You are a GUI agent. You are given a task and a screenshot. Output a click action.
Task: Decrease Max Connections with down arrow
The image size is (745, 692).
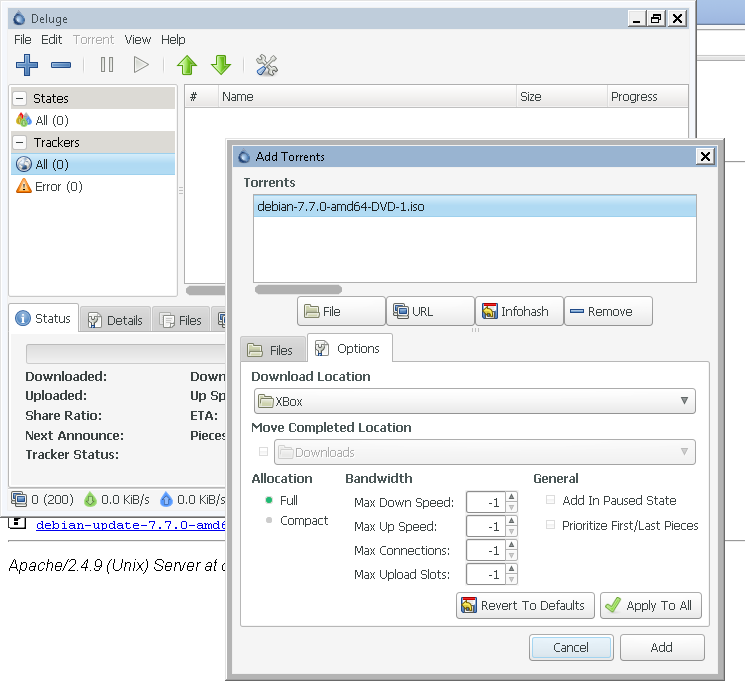(511, 555)
